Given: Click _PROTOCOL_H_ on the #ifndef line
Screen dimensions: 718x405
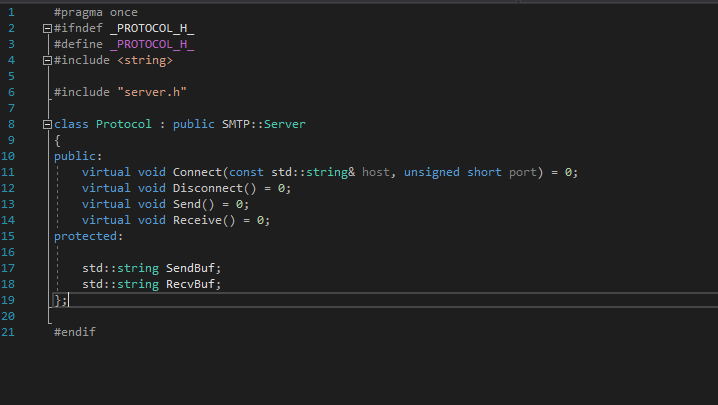Looking at the screenshot, I should click(152, 28).
